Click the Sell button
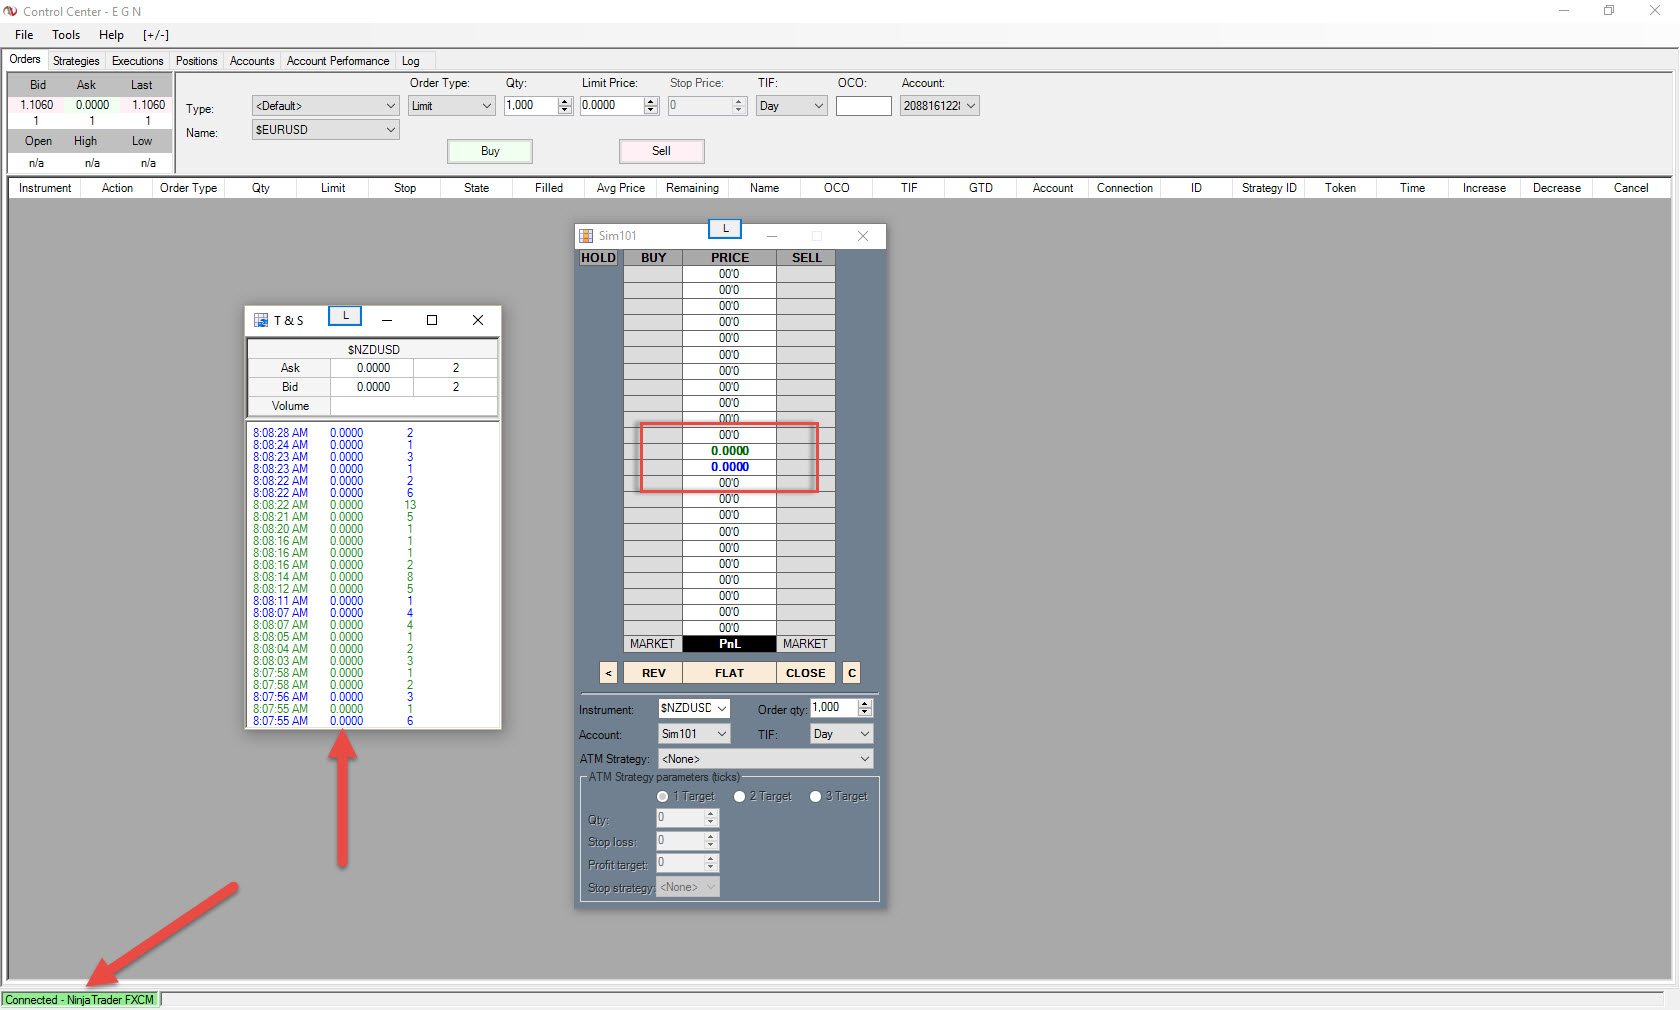Viewport: 1680px width, 1010px height. point(661,151)
